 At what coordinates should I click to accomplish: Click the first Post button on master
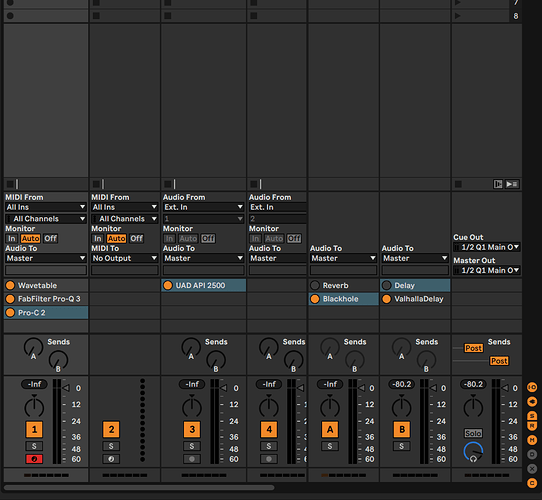[x=473, y=348]
